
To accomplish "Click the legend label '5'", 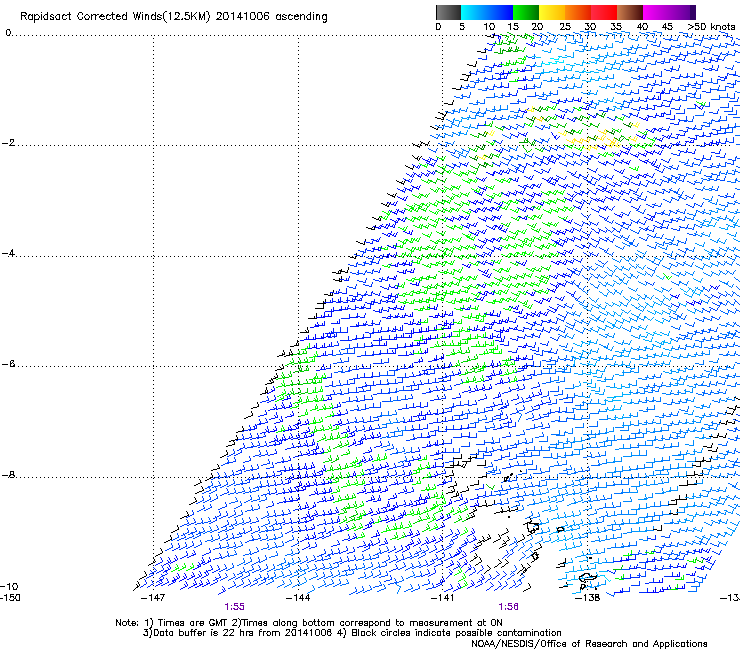I will tap(462, 27).
